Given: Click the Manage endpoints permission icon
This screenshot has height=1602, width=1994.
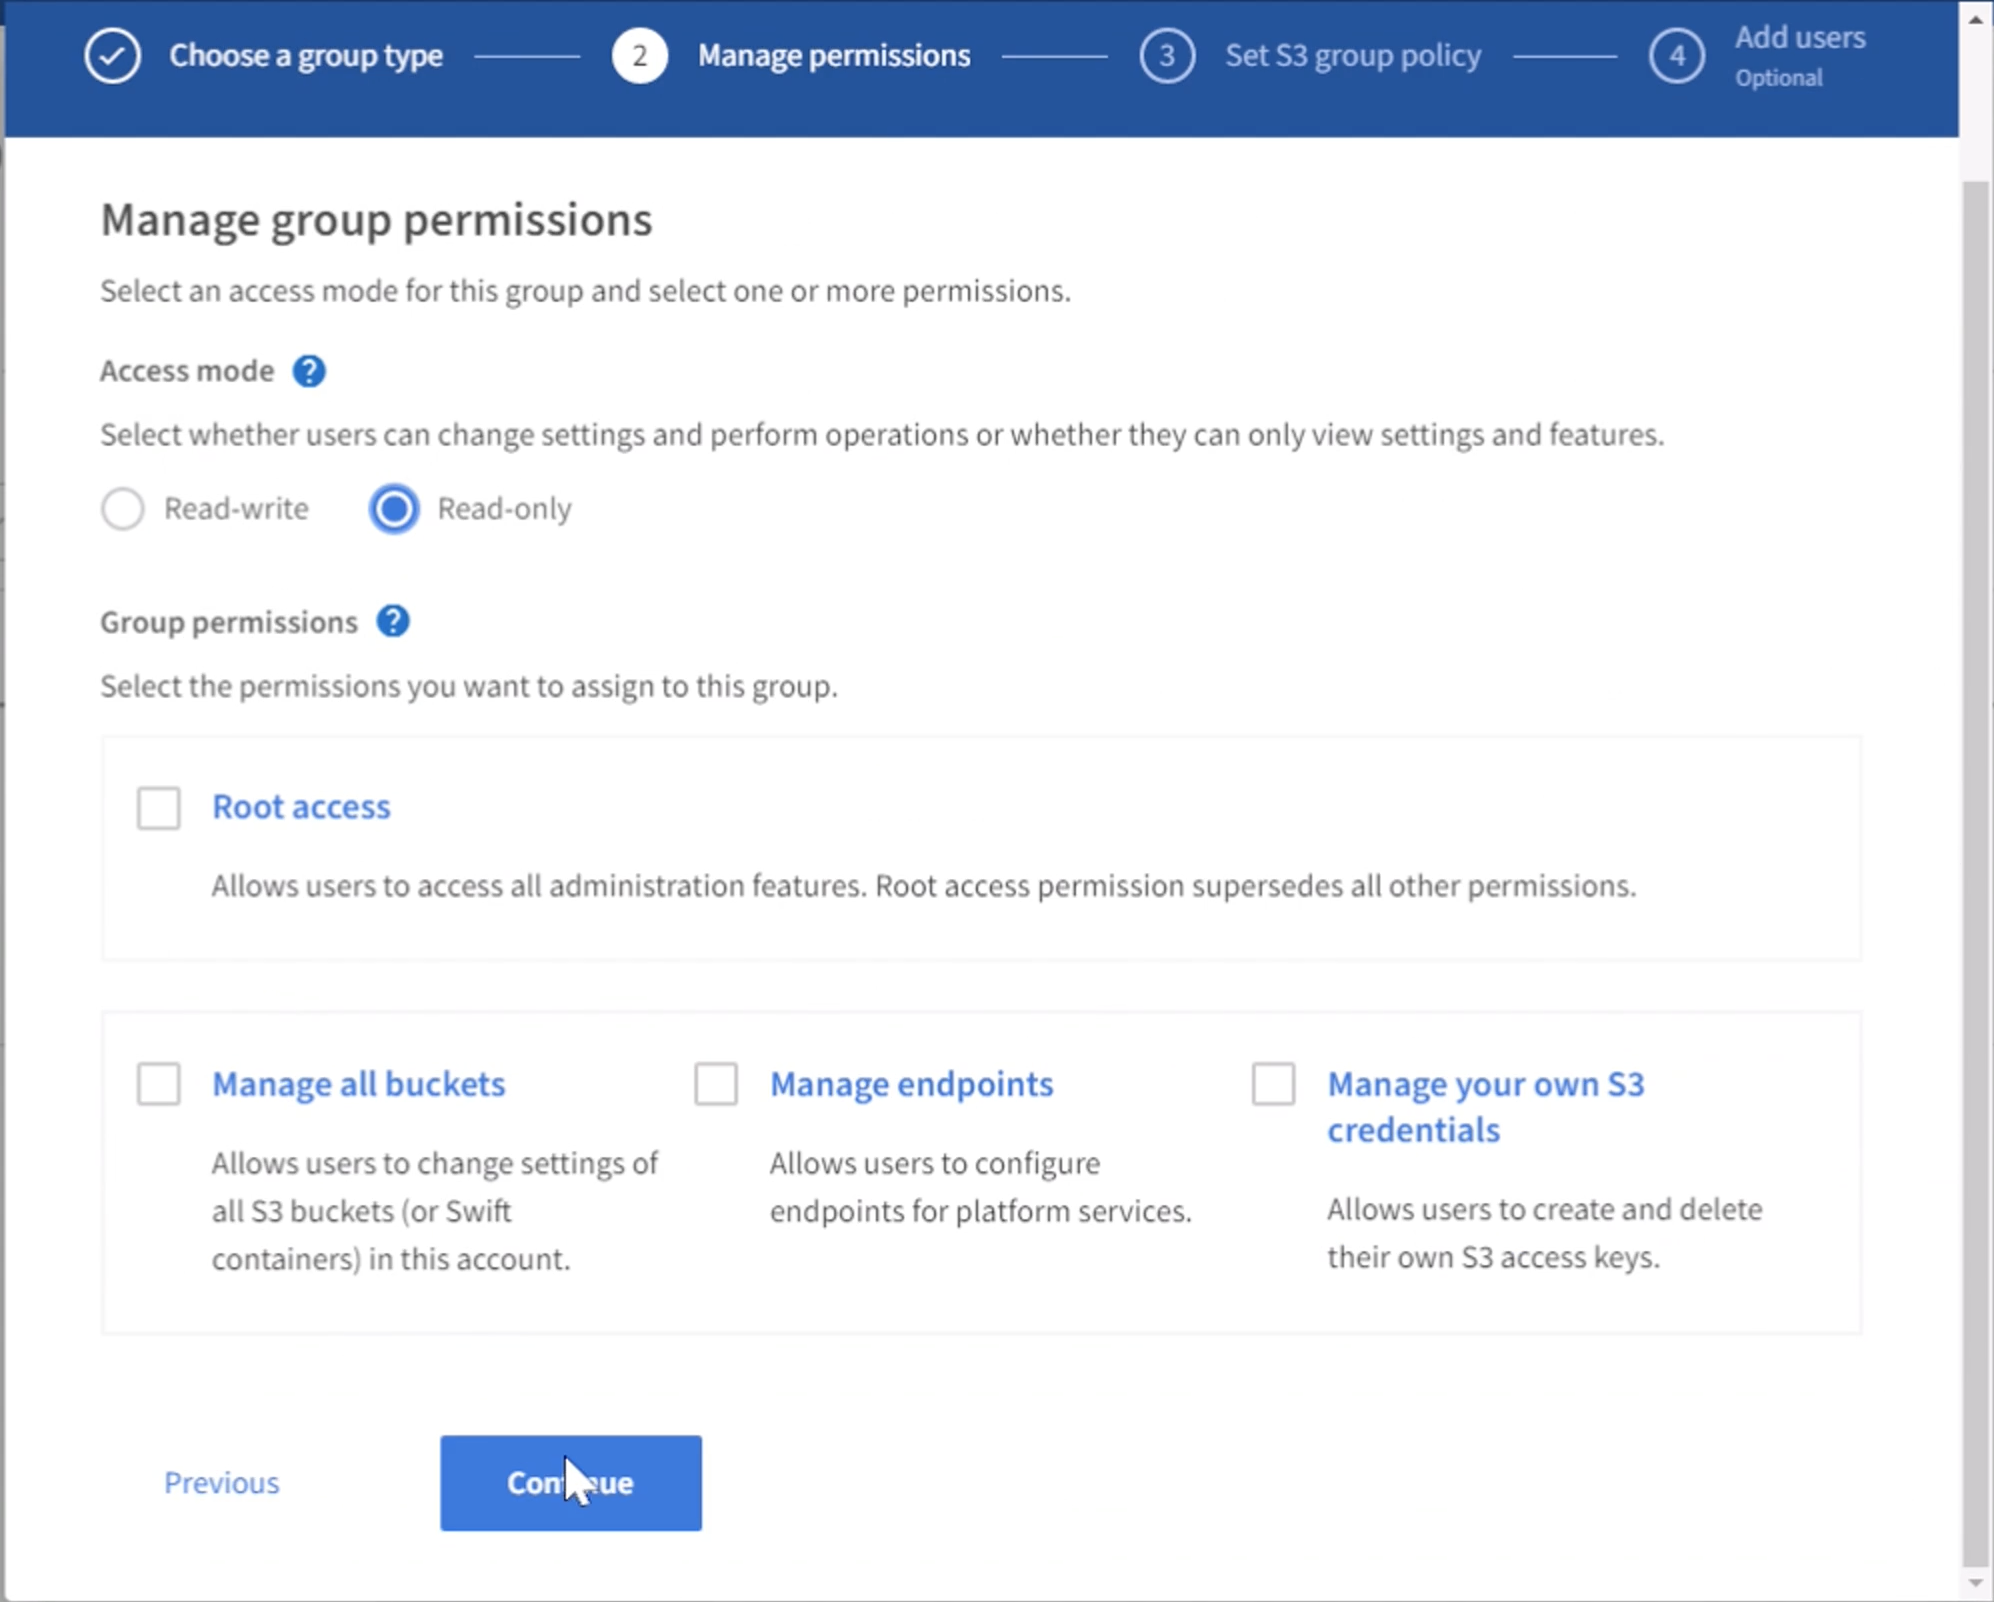Looking at the screenshot, I should (x=716, y=1084).
